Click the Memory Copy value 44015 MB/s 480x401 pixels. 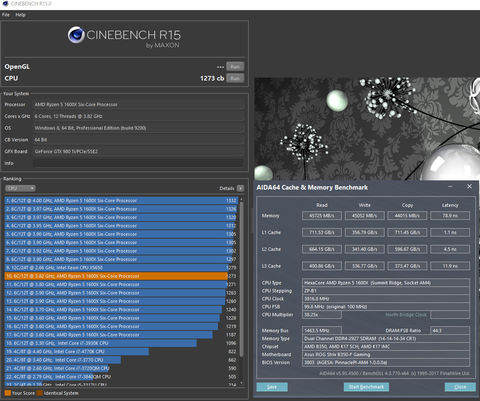(407, 216)
